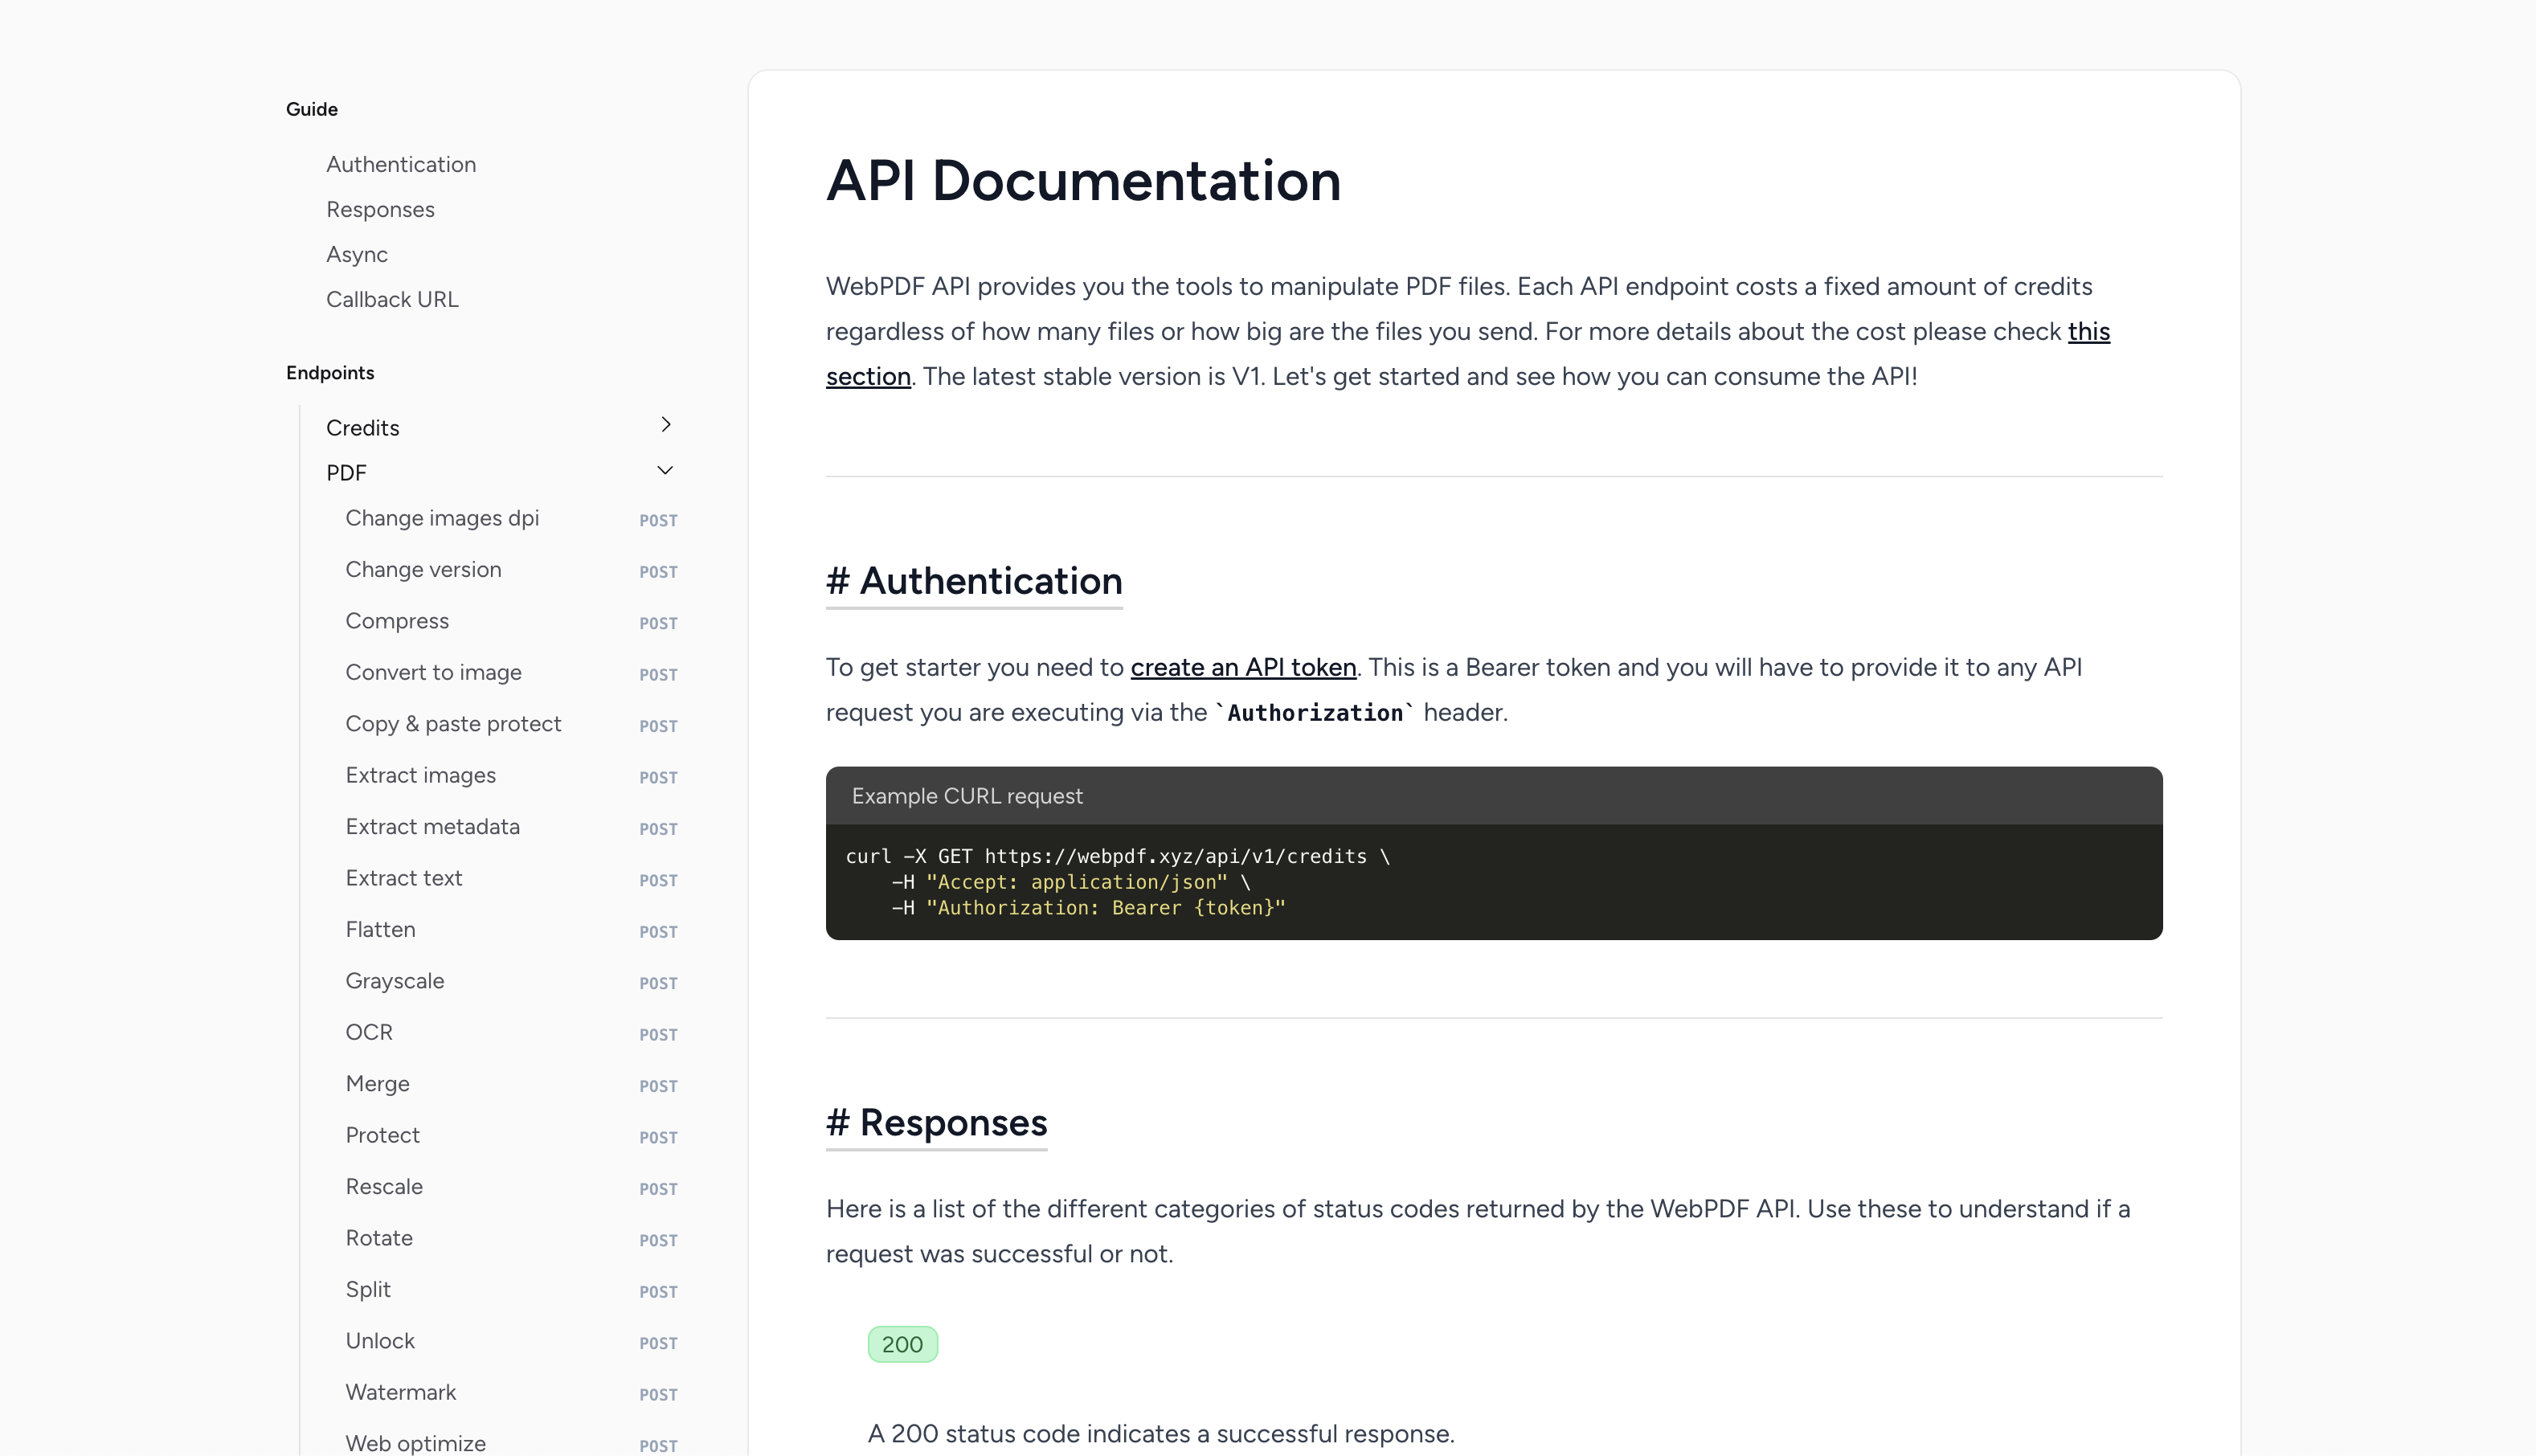Click the Extract text sidebar item
Viewport: 2536px width, 1456px height.
(404, 877)
